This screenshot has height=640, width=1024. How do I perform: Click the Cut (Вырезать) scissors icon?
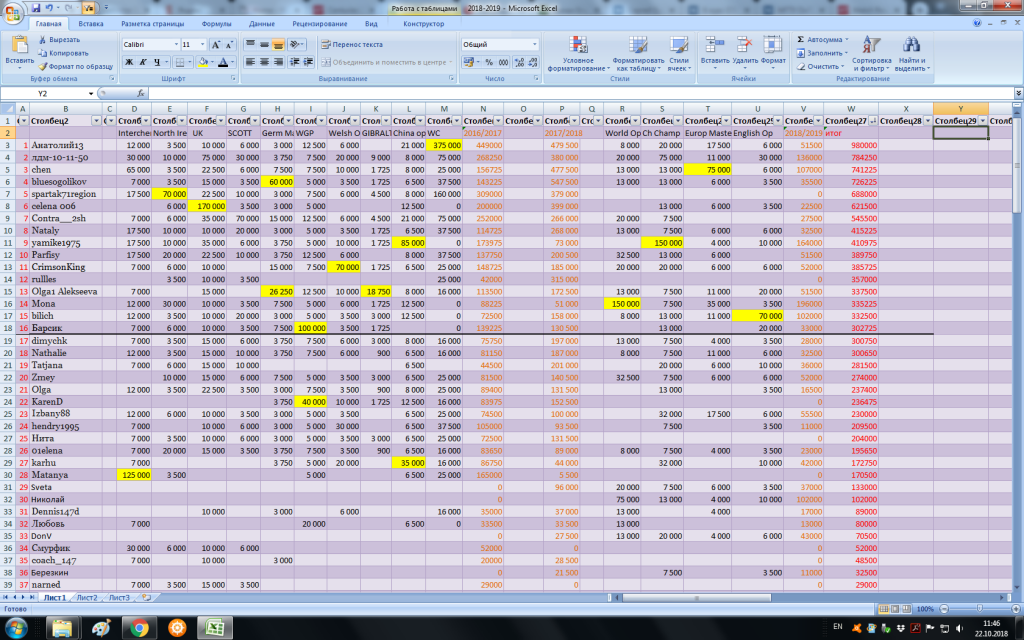tap(42, 39)
